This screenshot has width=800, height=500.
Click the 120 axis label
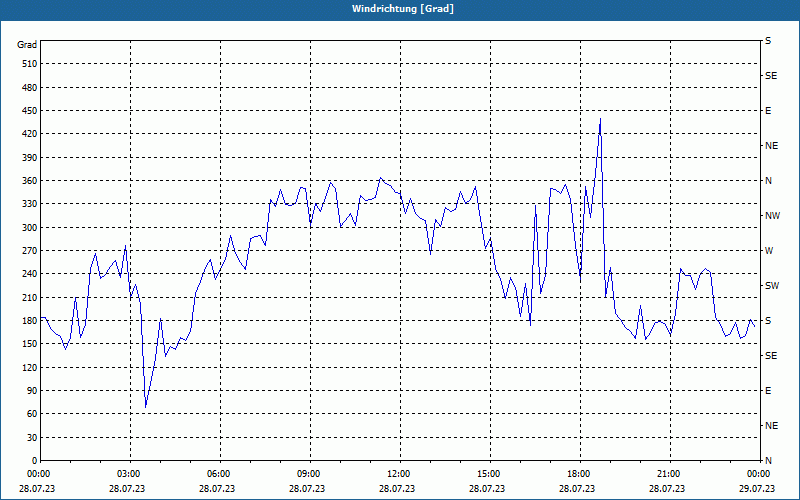point(30,367)
